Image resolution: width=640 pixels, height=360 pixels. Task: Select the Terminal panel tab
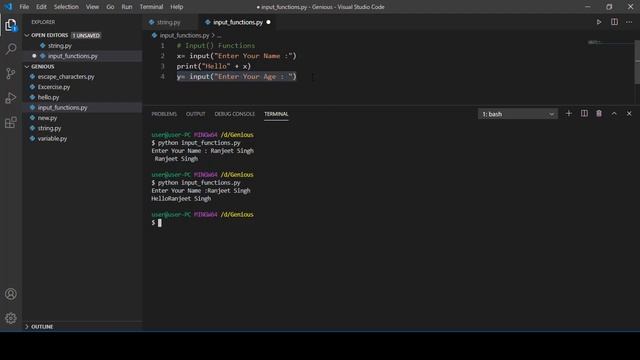[x=276, y=114]
